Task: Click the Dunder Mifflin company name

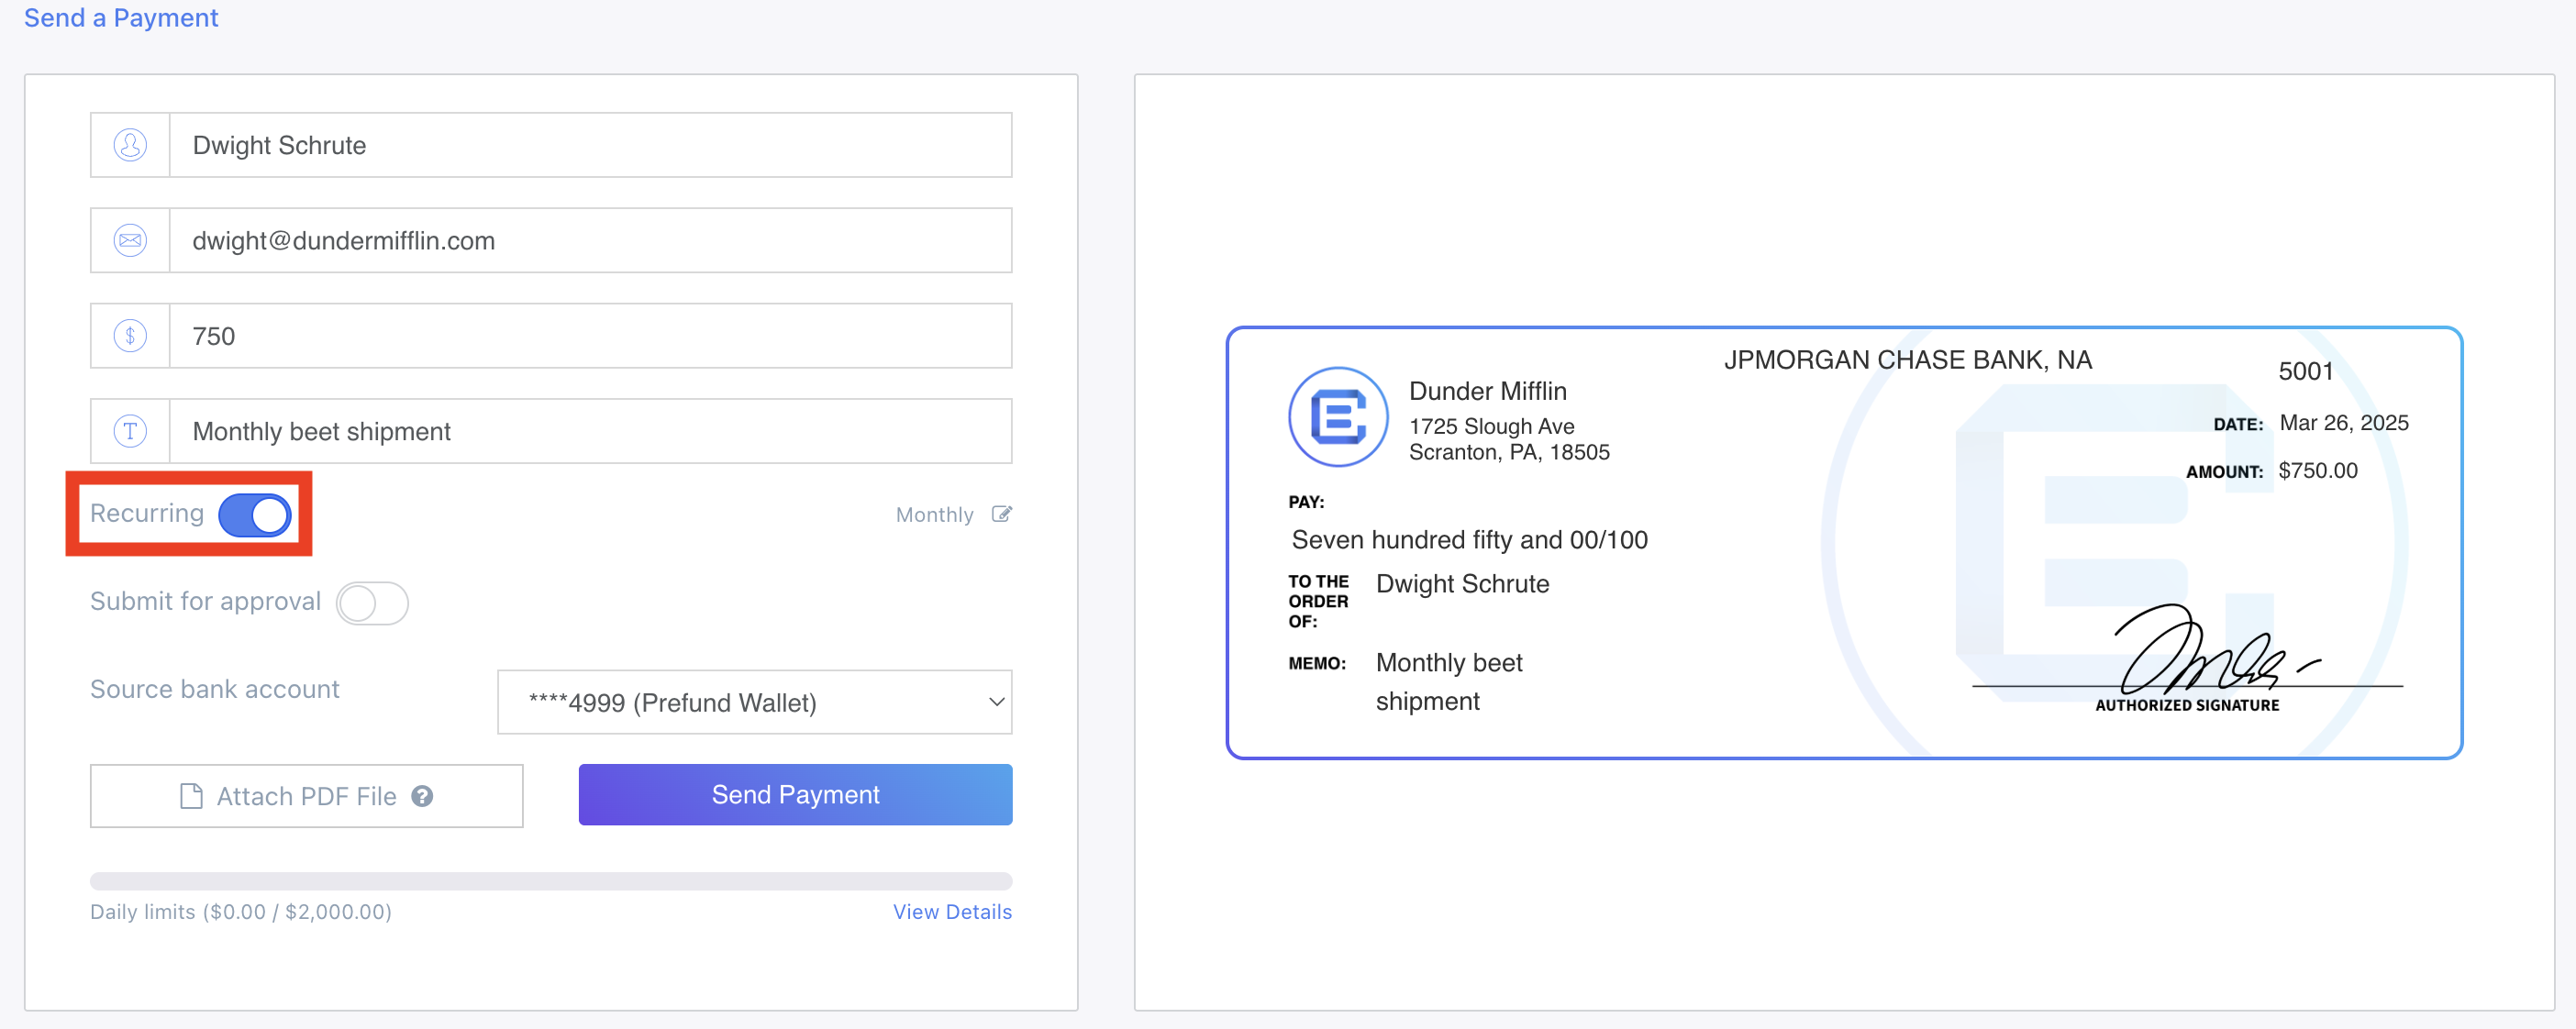Action: click(1488, 391)
